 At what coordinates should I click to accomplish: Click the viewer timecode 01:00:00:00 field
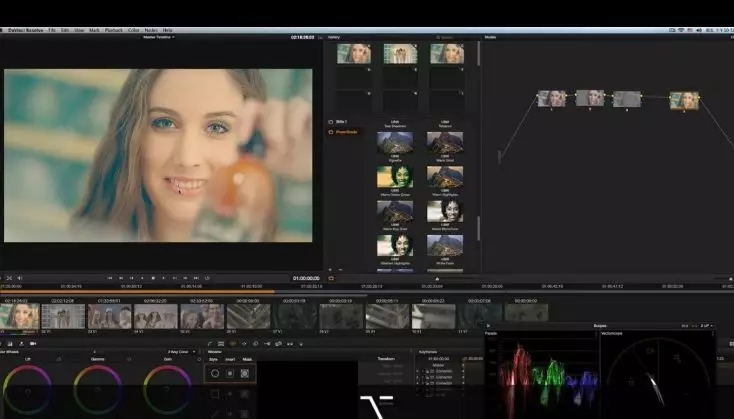point(306,278)
